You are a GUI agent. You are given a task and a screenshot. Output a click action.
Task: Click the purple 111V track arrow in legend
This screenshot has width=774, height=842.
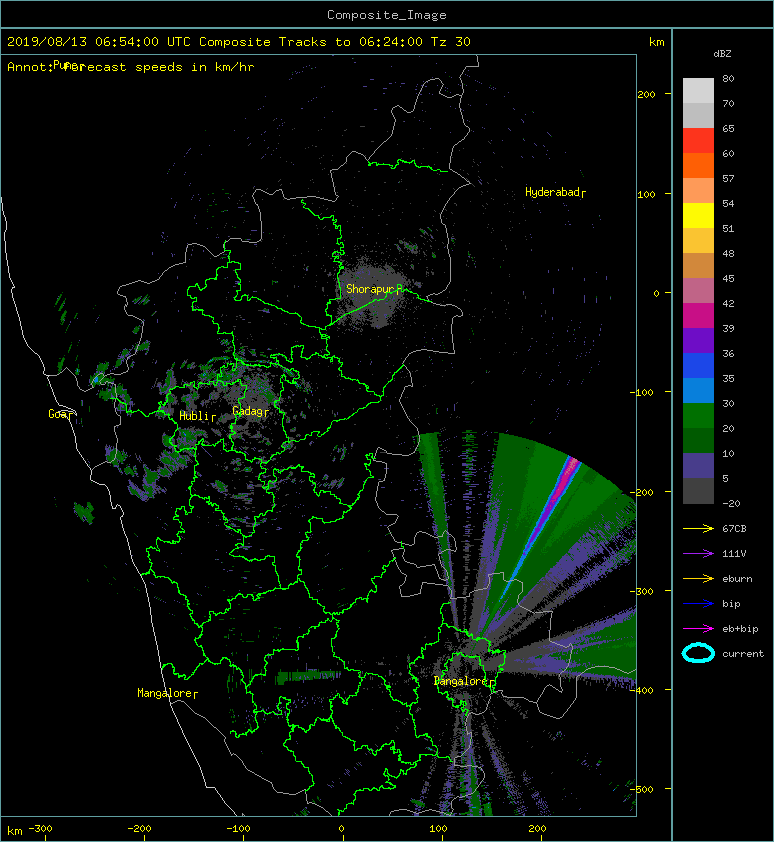(698, 554)
